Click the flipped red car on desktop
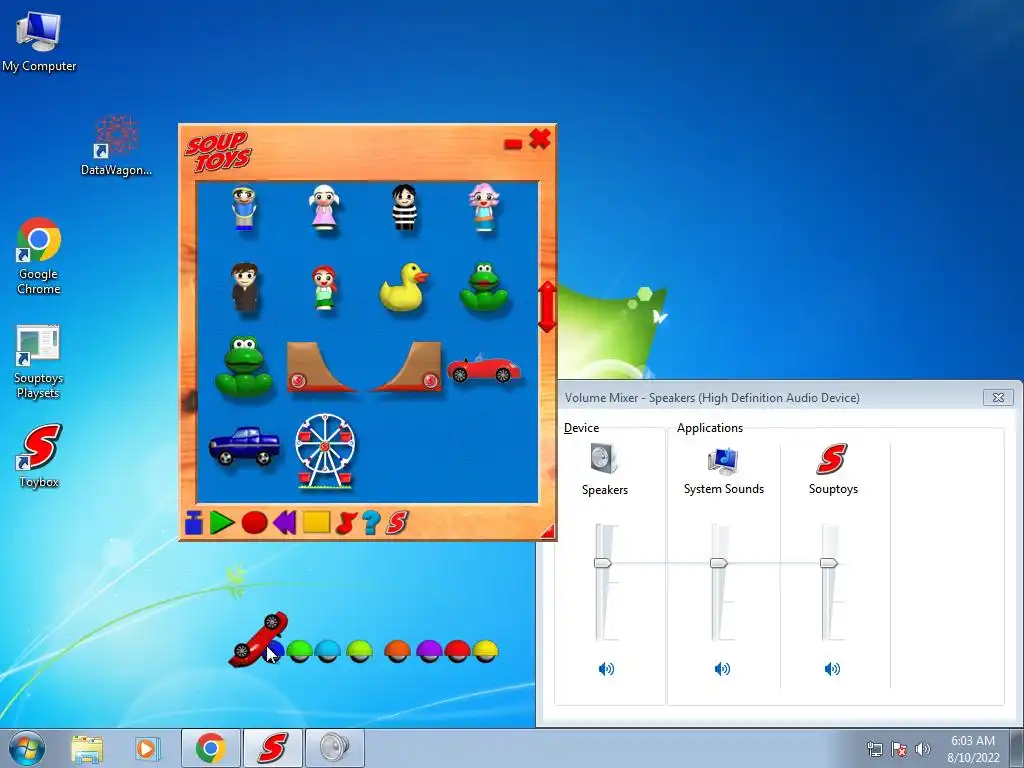Viewport: 1024px width, 768px height. [x=259, y=639]
